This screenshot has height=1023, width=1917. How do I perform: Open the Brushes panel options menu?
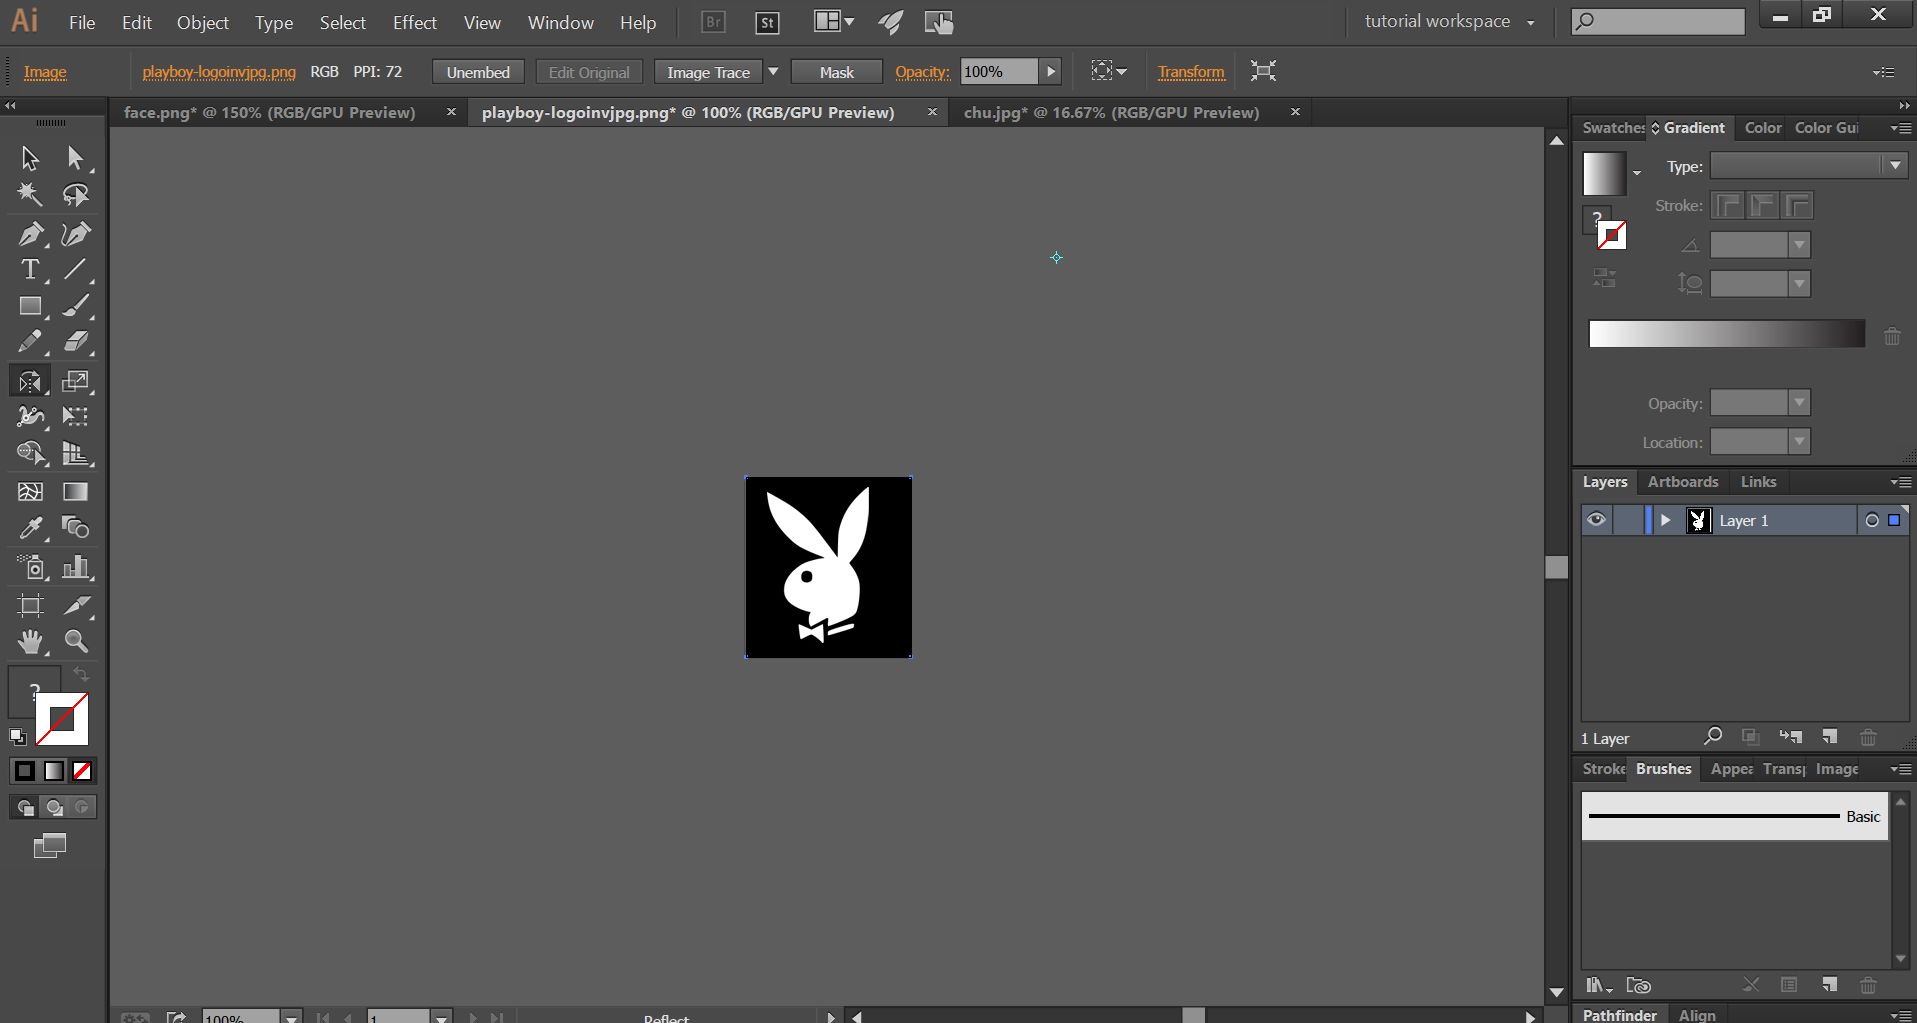pyautogui.click(x=1900, y=769)
